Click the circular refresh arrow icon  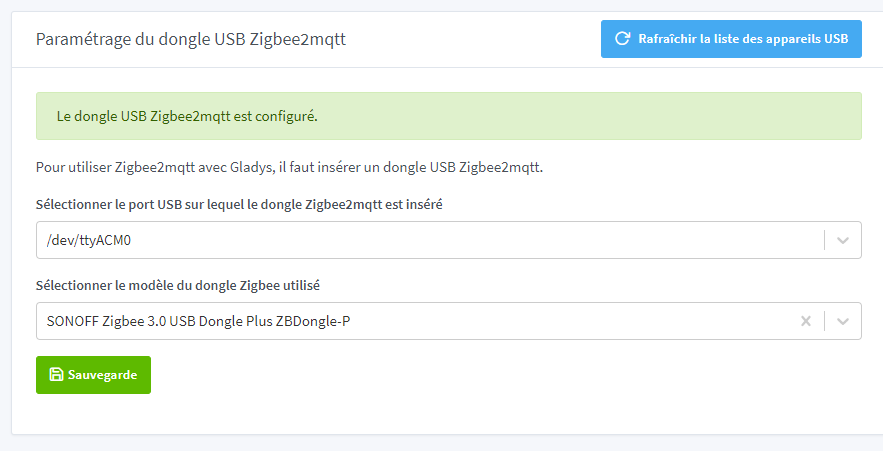tap(622, 39)
